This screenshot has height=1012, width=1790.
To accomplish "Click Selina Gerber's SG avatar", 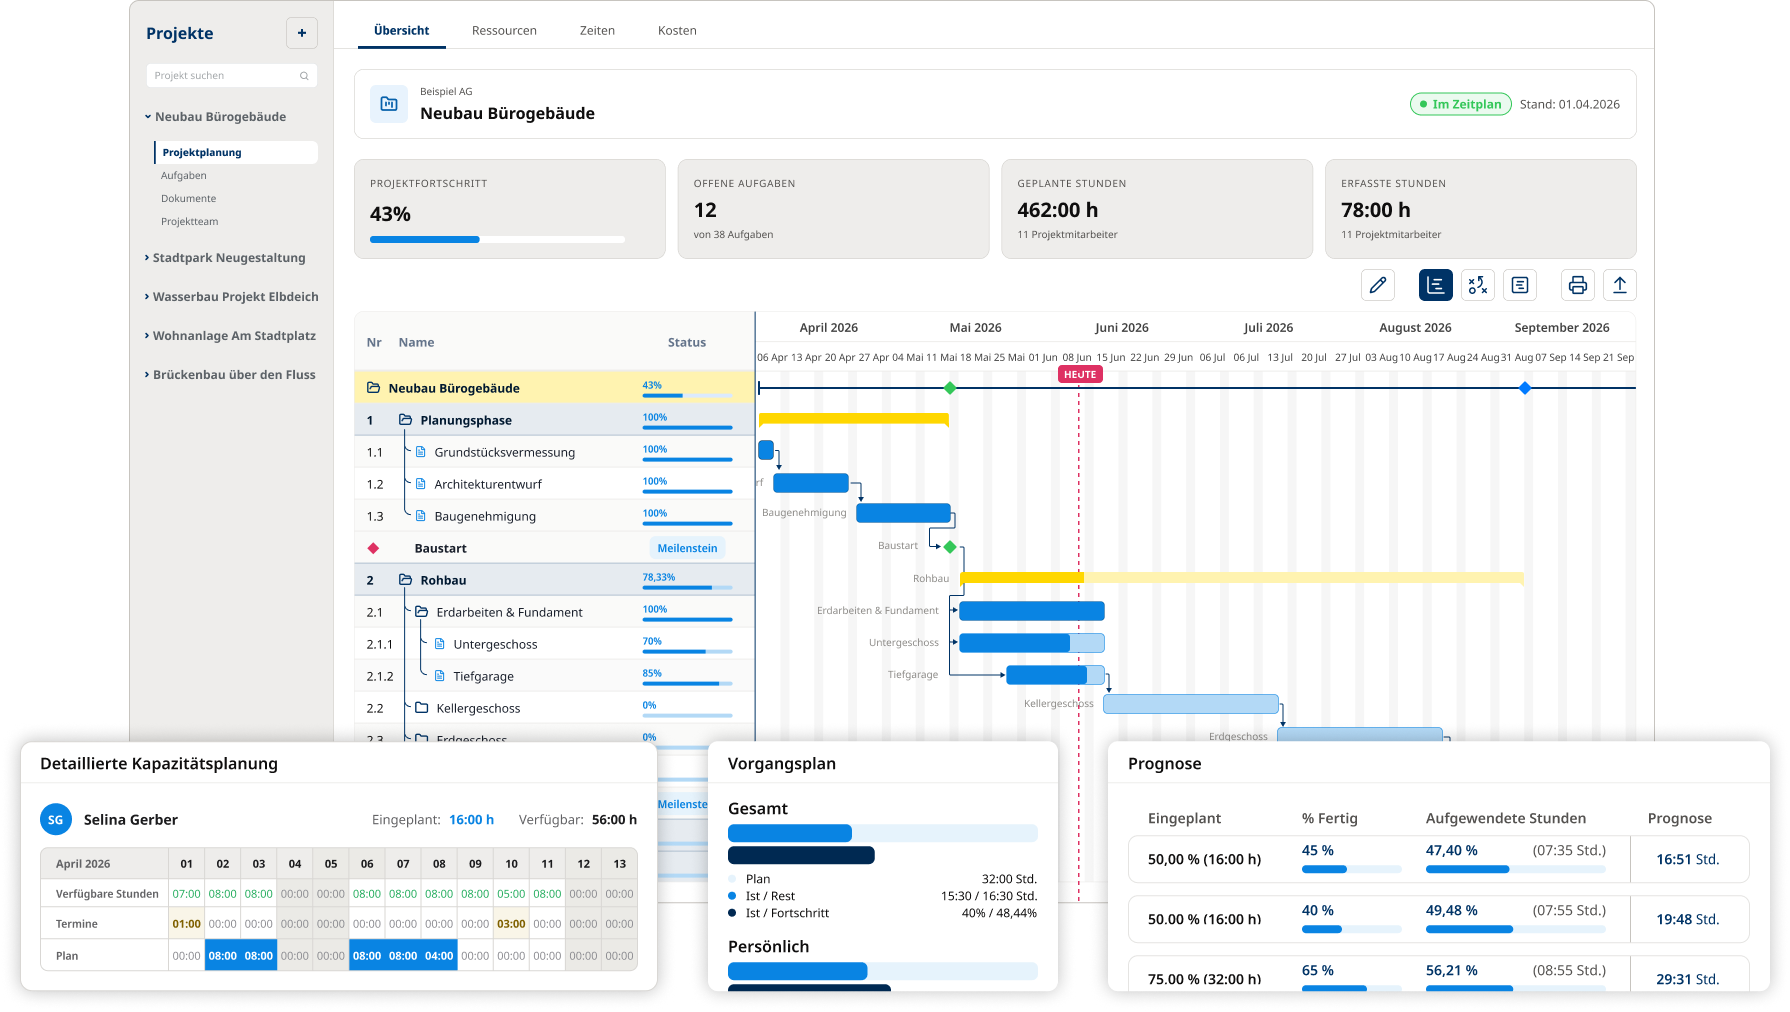I will pyautogui.click(x=56, y=819).
